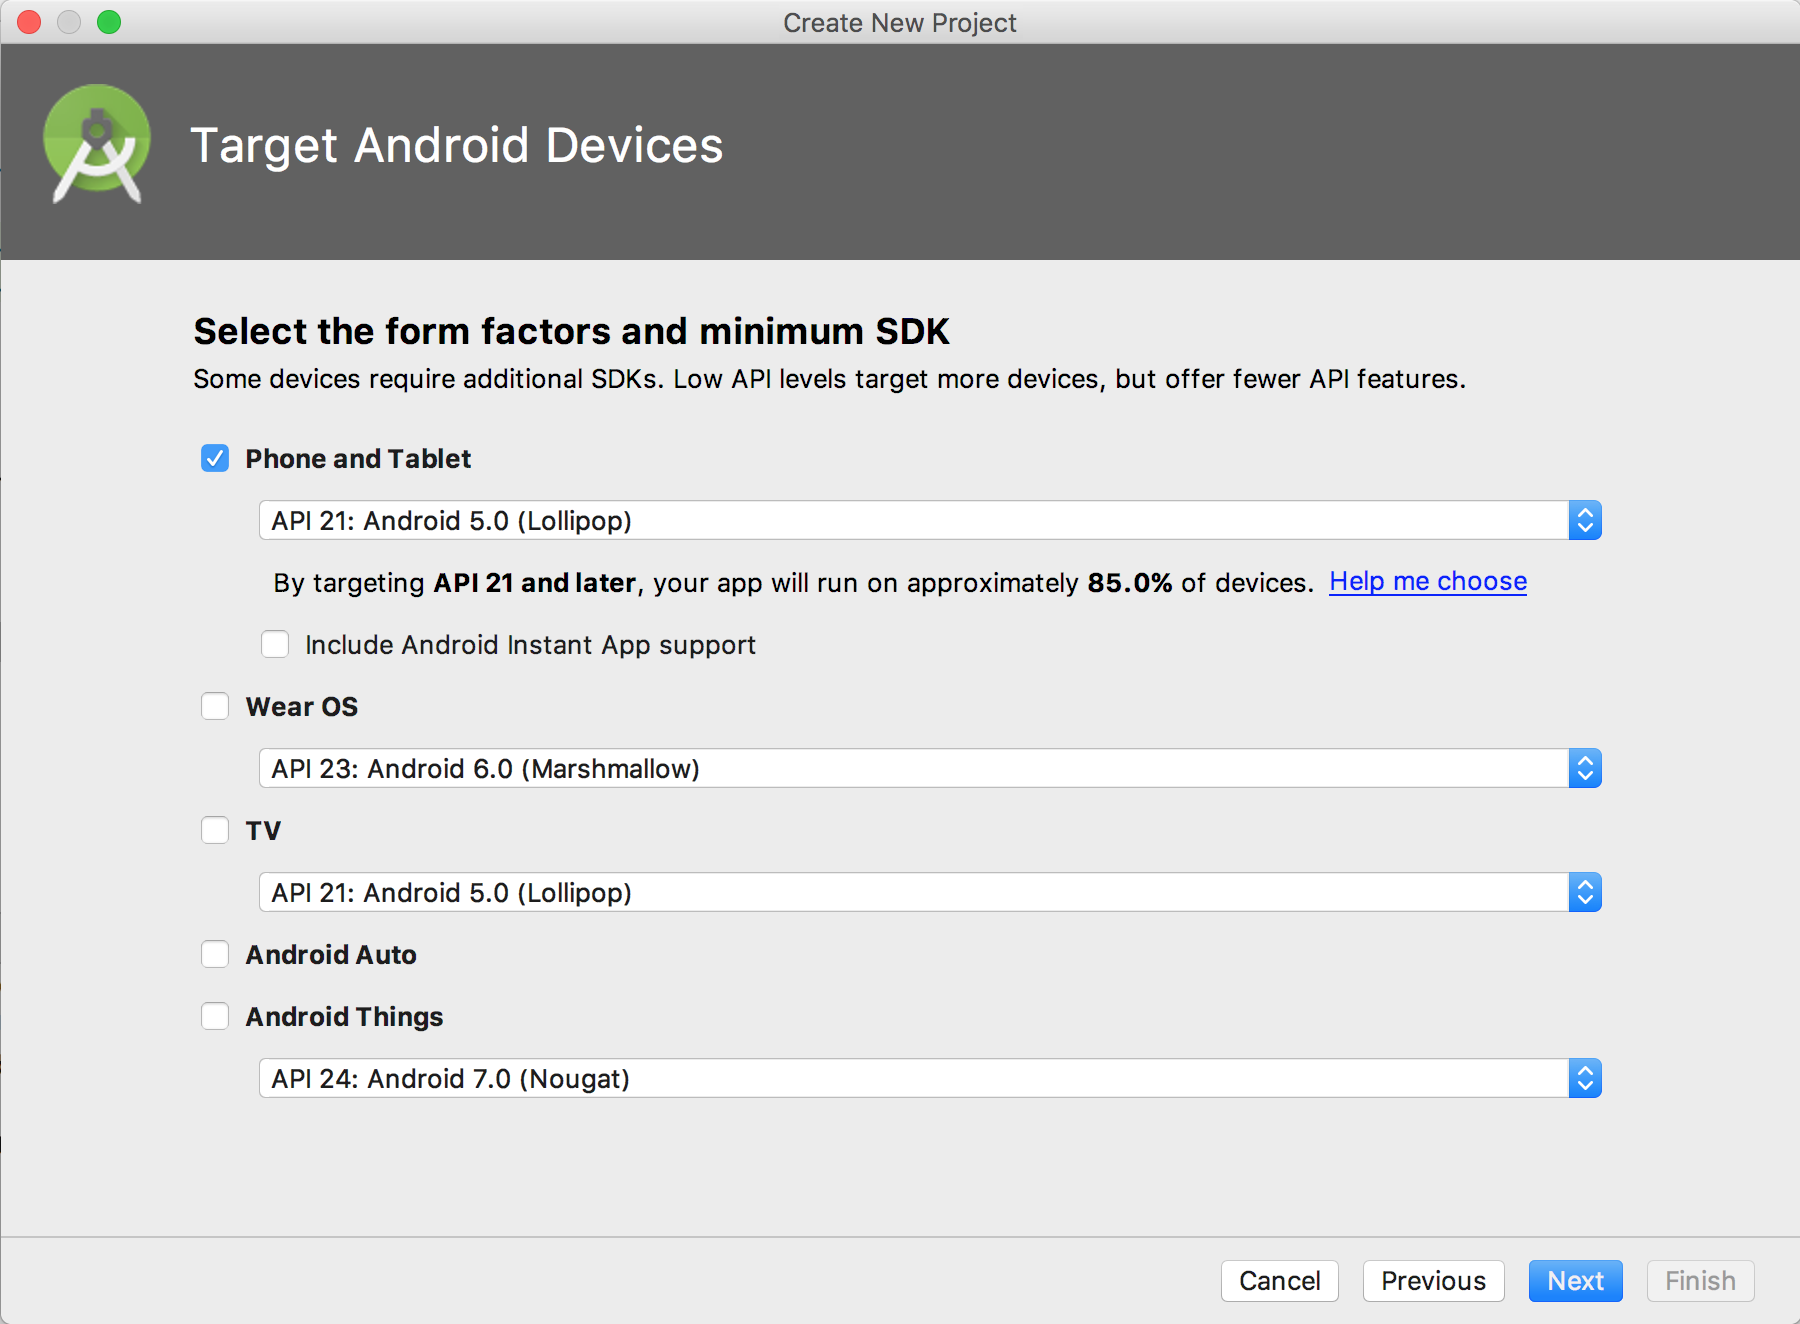Proceed with the Next button
The image size is (1800, 1324).
click(1576, 1281)
